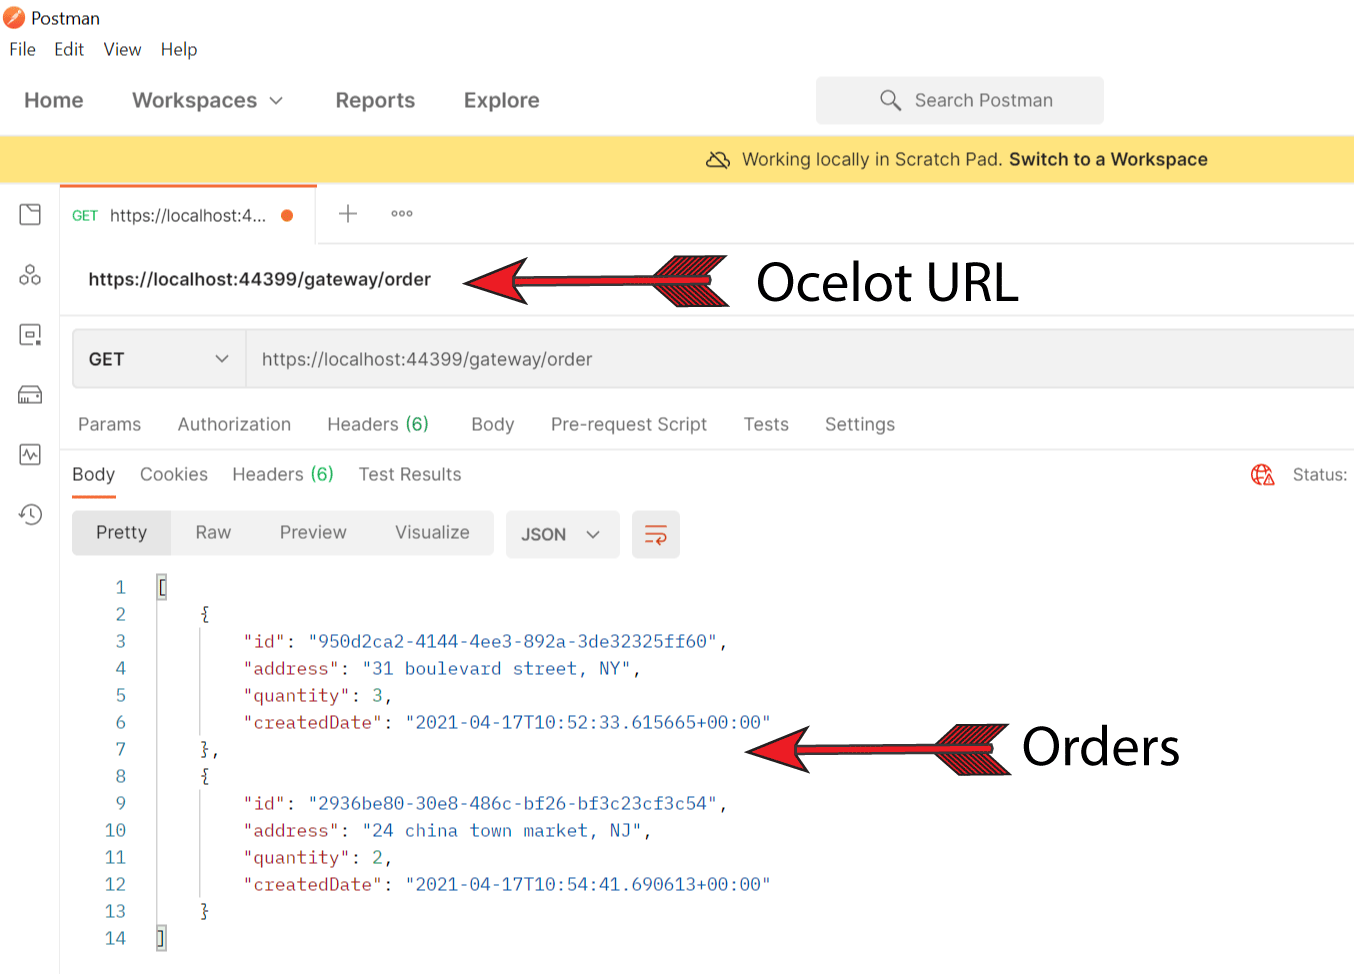Screen dimensions: 1354x974
Task: Click the unsaved orange dot on request tab
Action: point(287,215)
